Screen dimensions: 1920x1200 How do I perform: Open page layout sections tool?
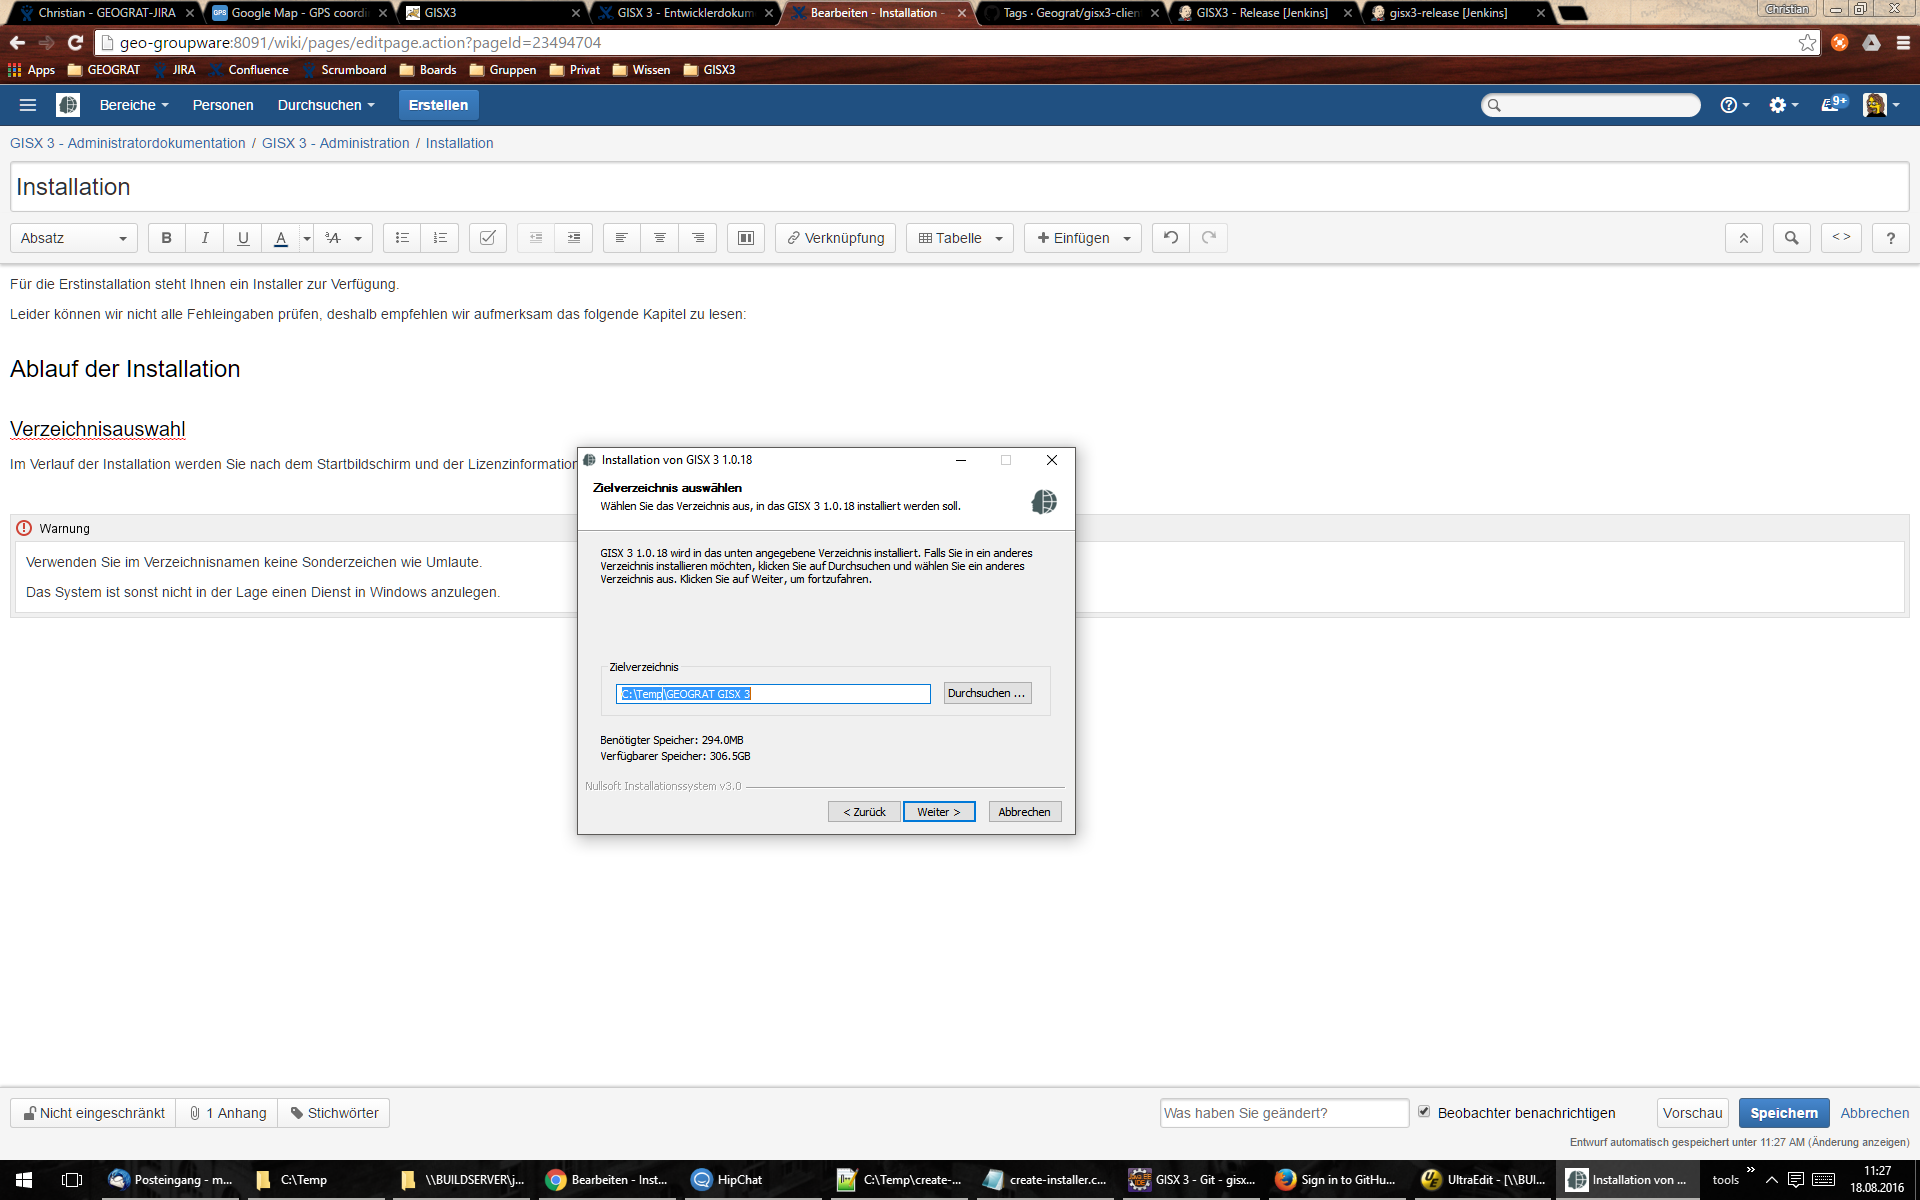[x=746, y=238]
